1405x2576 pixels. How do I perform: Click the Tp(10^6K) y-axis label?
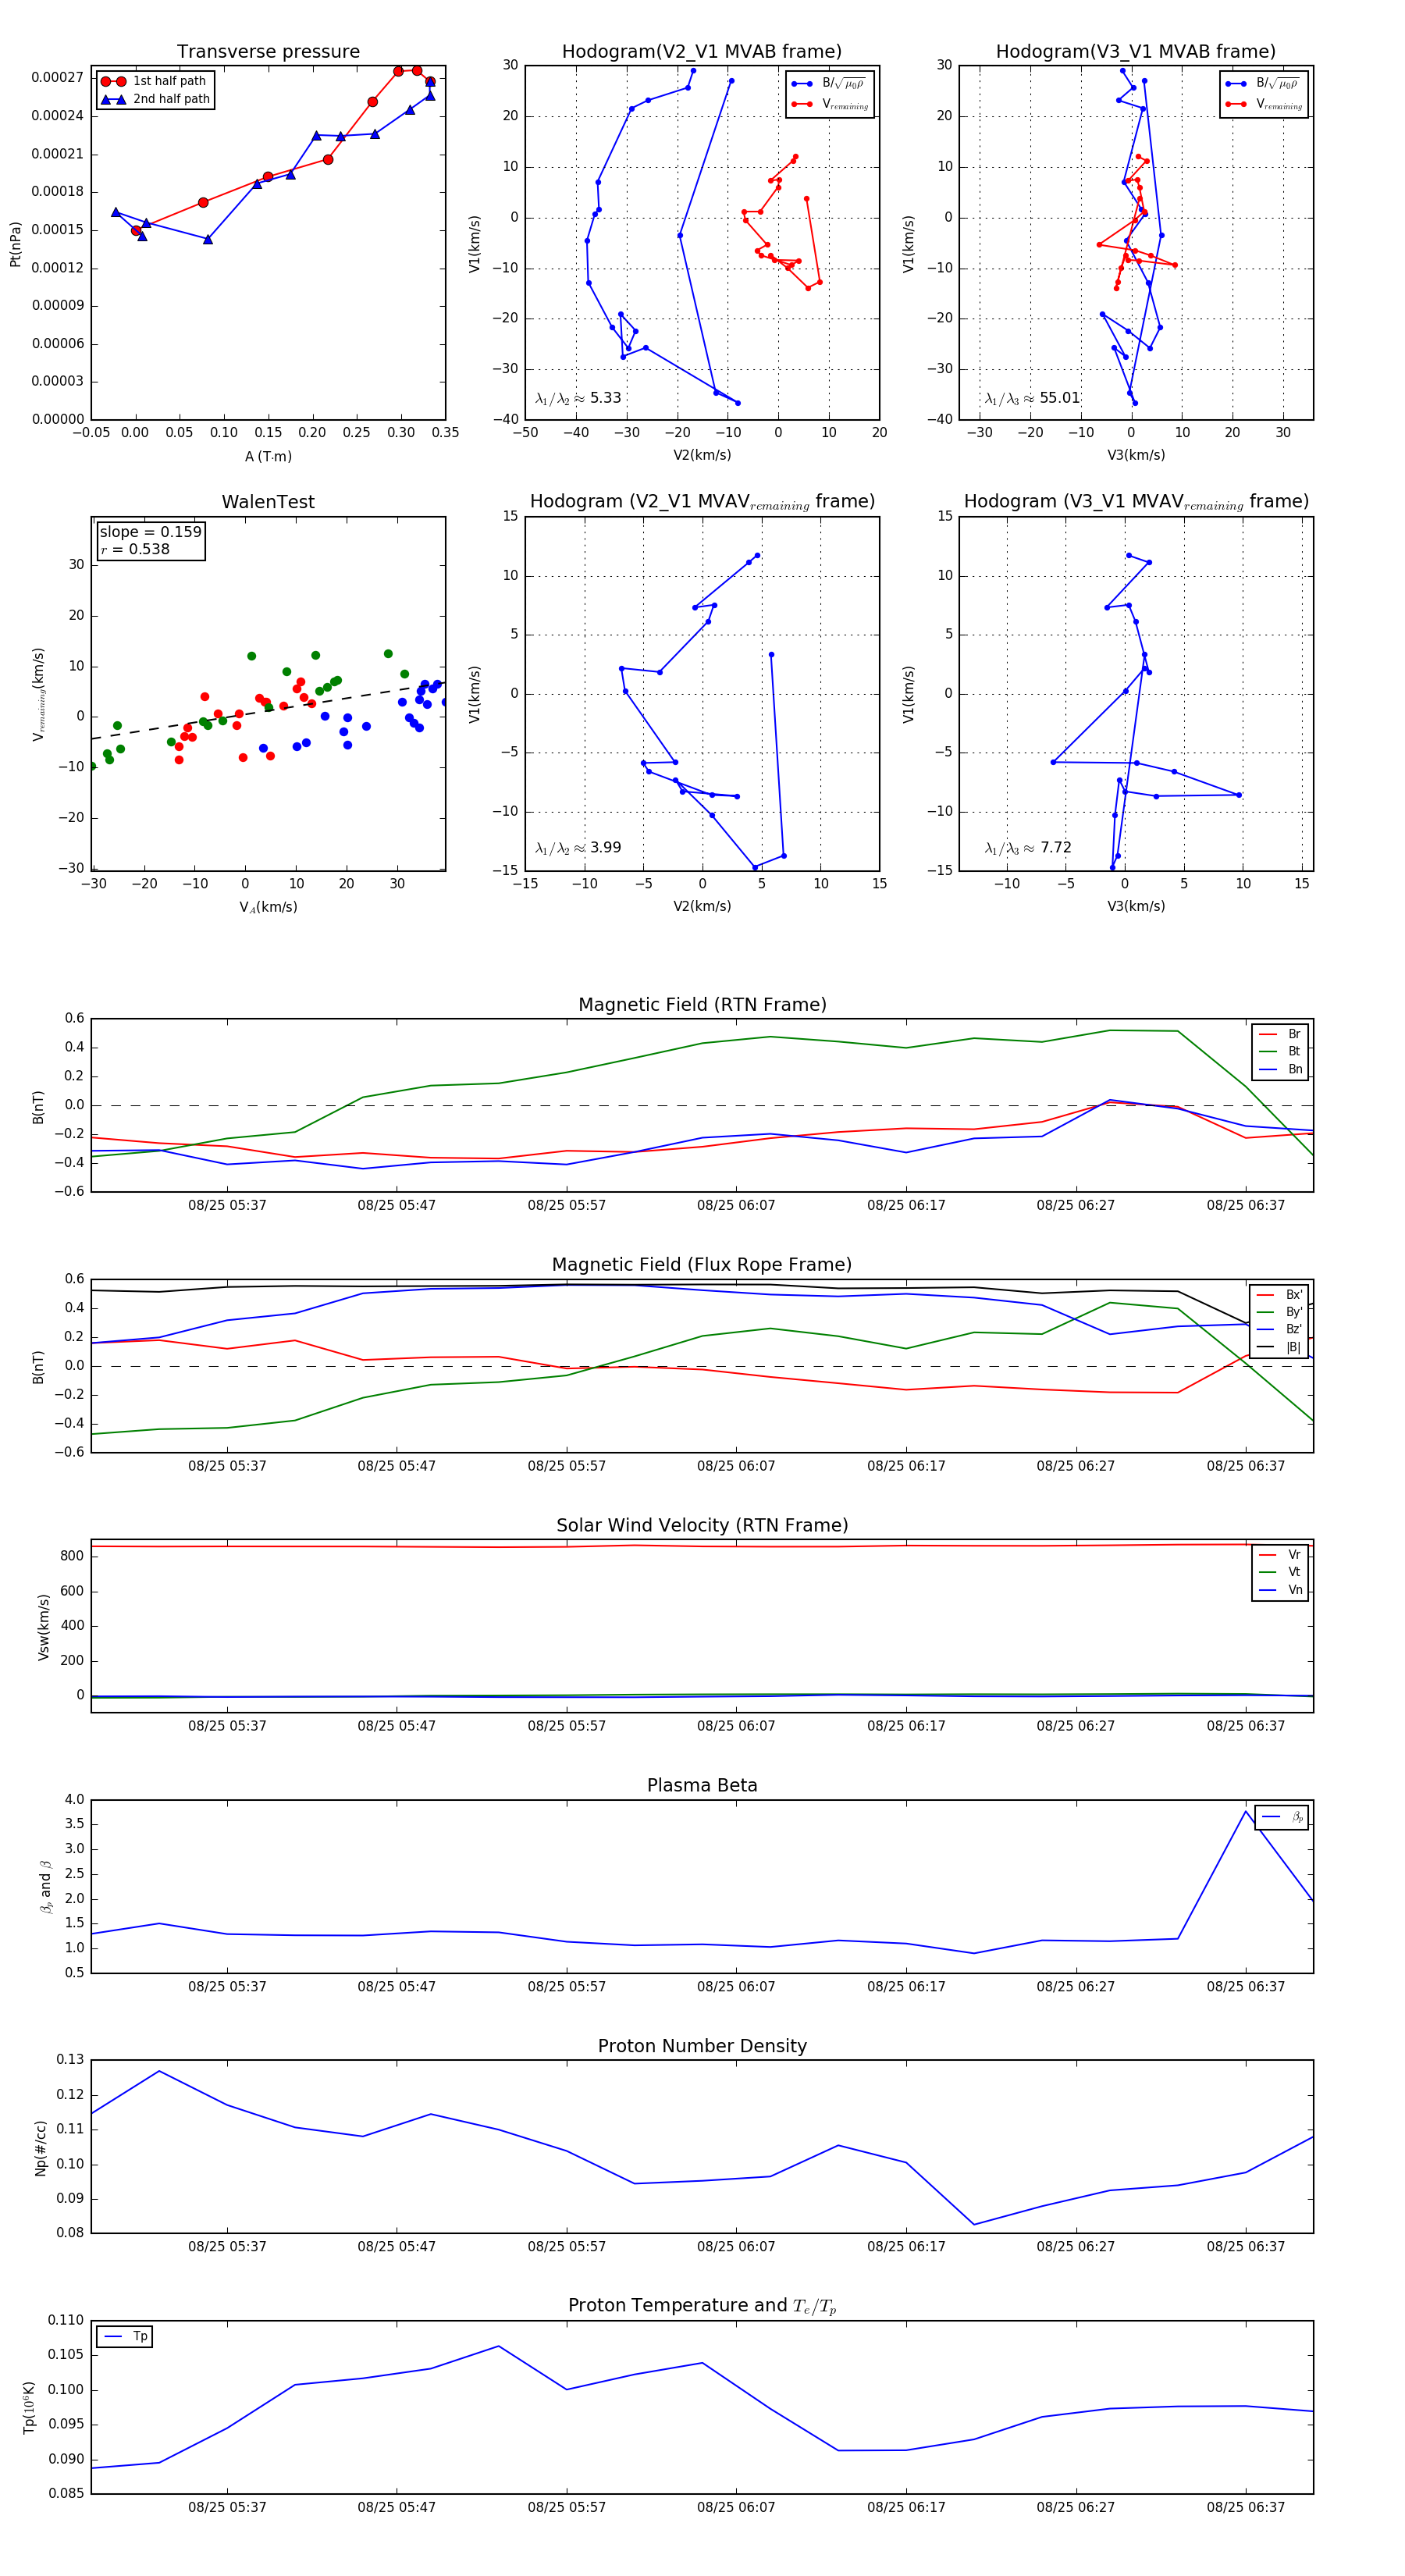[x=28, y=2407]
